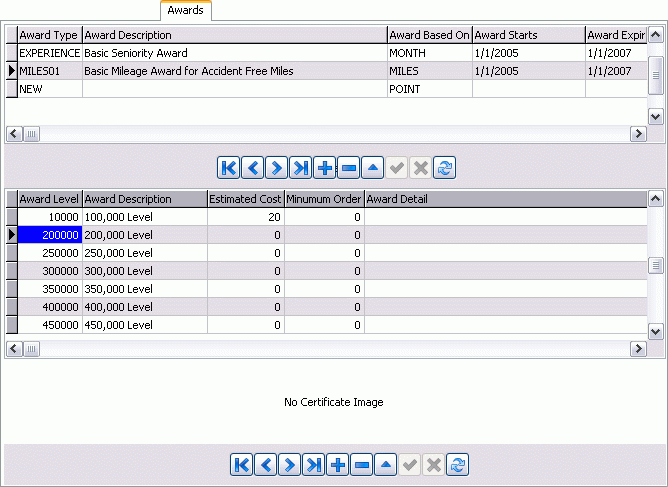The height and width of the screenshot is (487, 668).
Task: Add new award with upper plus icon
Action: (x=325, y=168)
